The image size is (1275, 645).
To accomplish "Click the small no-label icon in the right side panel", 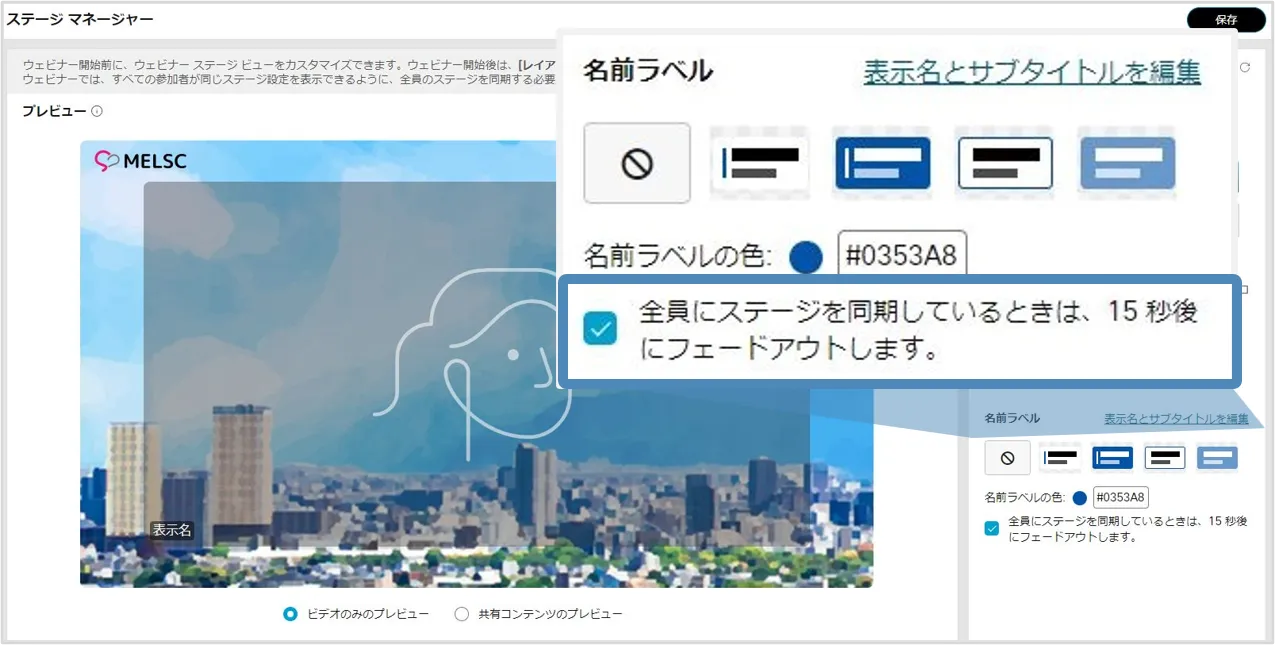I will [x=1007, y=458].
